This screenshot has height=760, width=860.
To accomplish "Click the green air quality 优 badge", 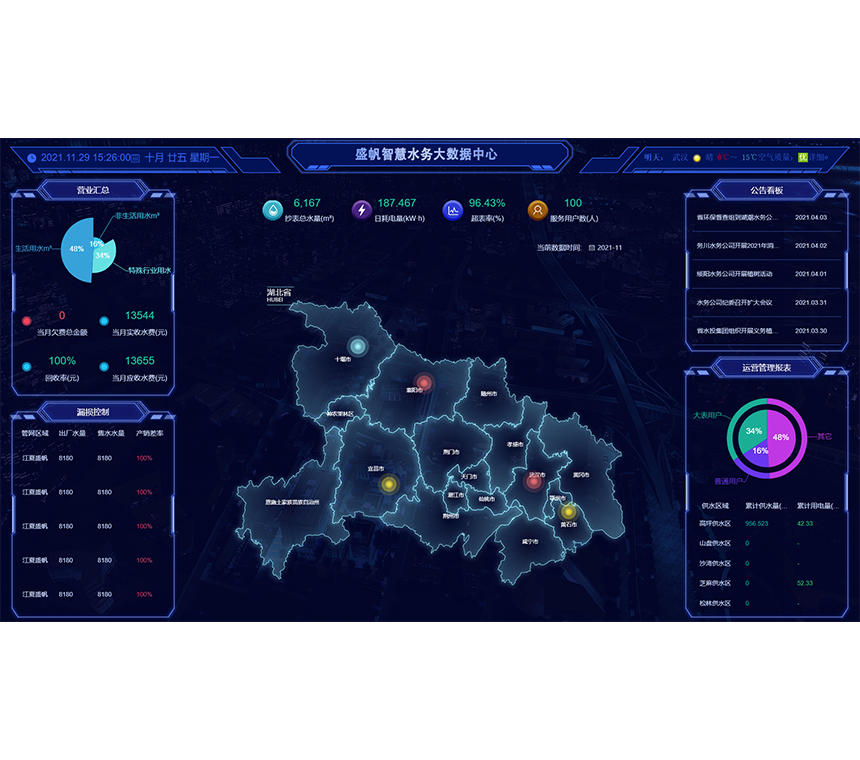I will point(802,157).
